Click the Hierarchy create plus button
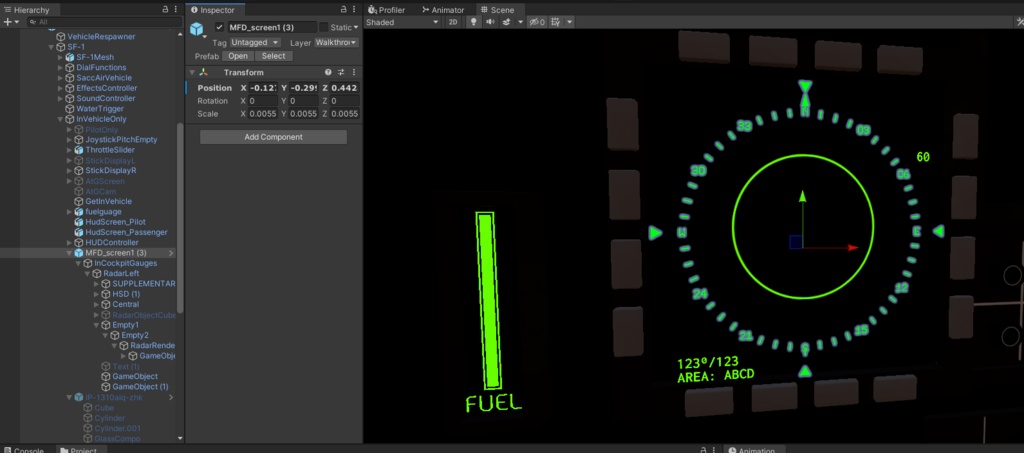This screenshot has width=1024, height=453. (x=7, y=22)
